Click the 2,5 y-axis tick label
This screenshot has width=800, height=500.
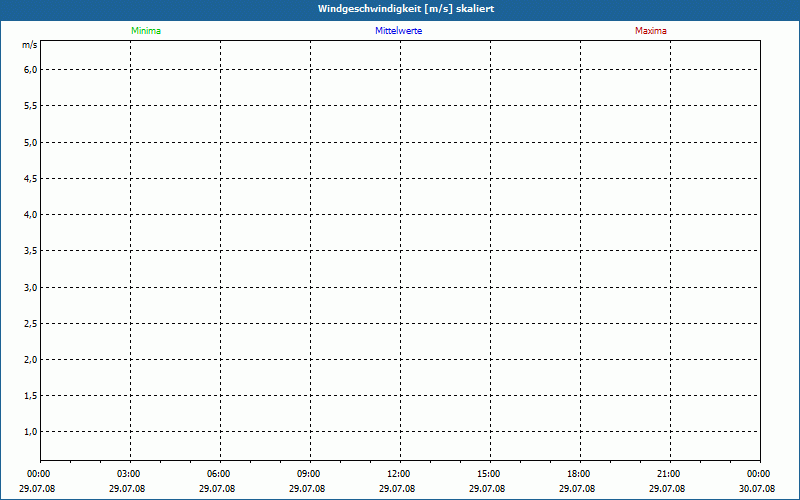click(x=30, y=324)
